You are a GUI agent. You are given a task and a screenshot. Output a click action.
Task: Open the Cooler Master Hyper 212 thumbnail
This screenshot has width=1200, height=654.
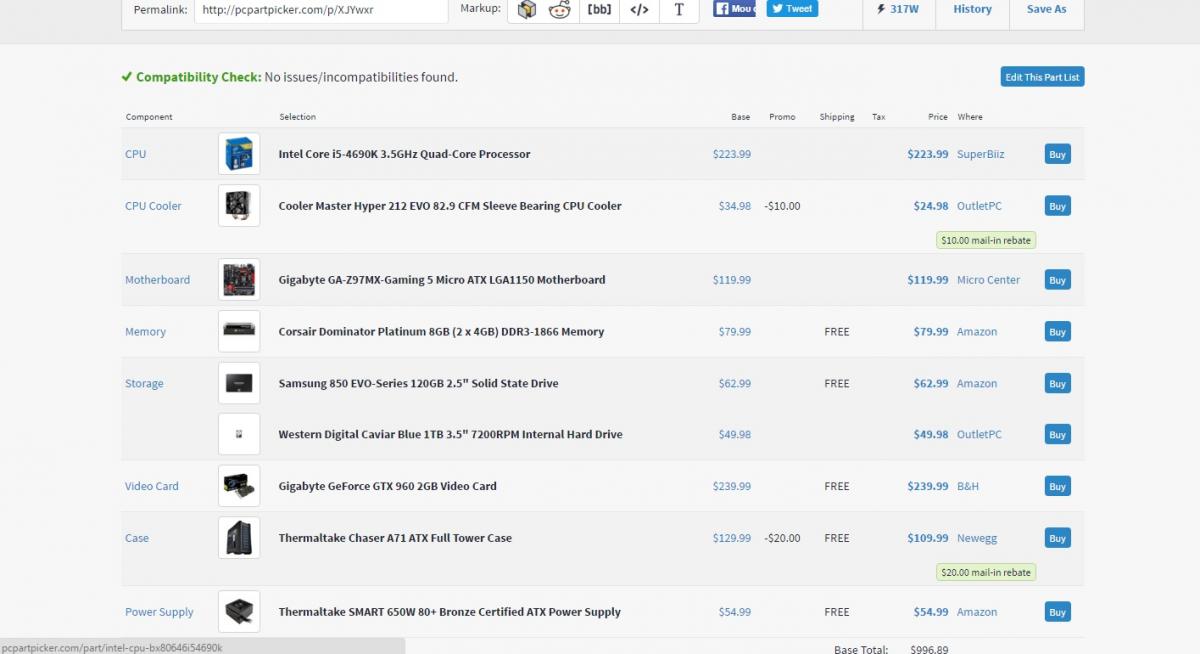(x=239, y=206)
